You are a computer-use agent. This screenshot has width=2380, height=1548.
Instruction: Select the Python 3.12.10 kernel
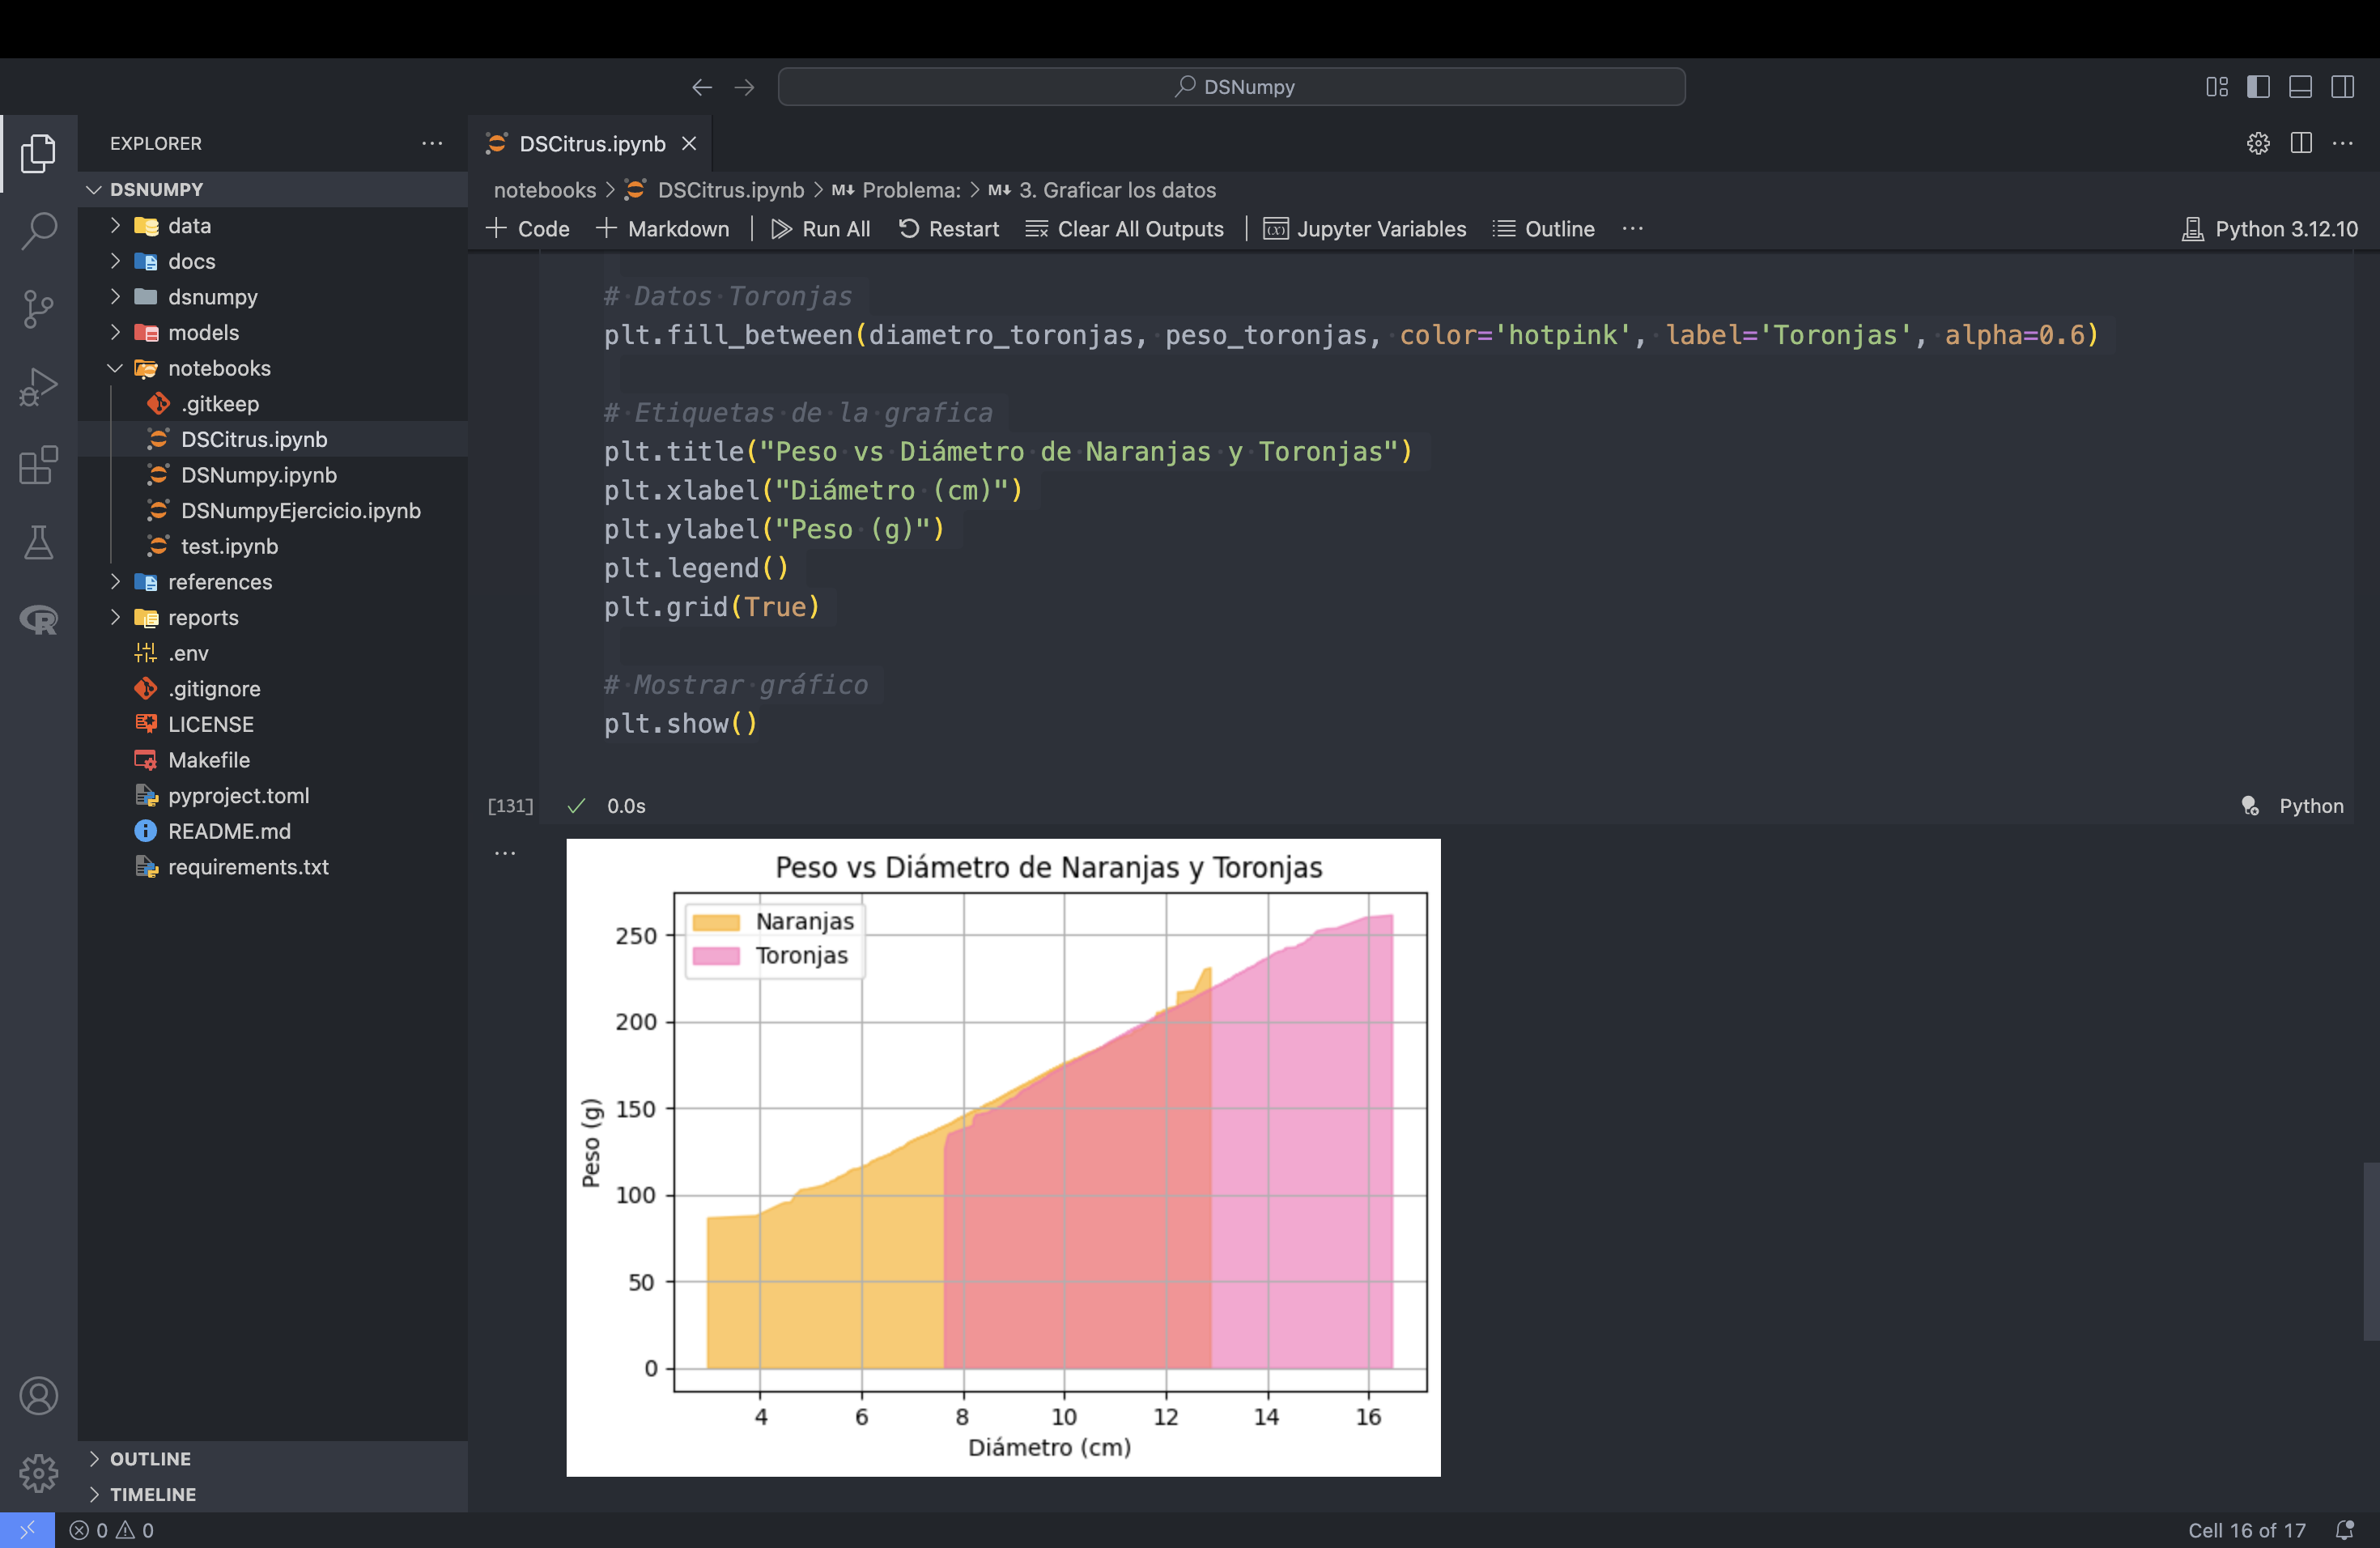(2269, 229)
